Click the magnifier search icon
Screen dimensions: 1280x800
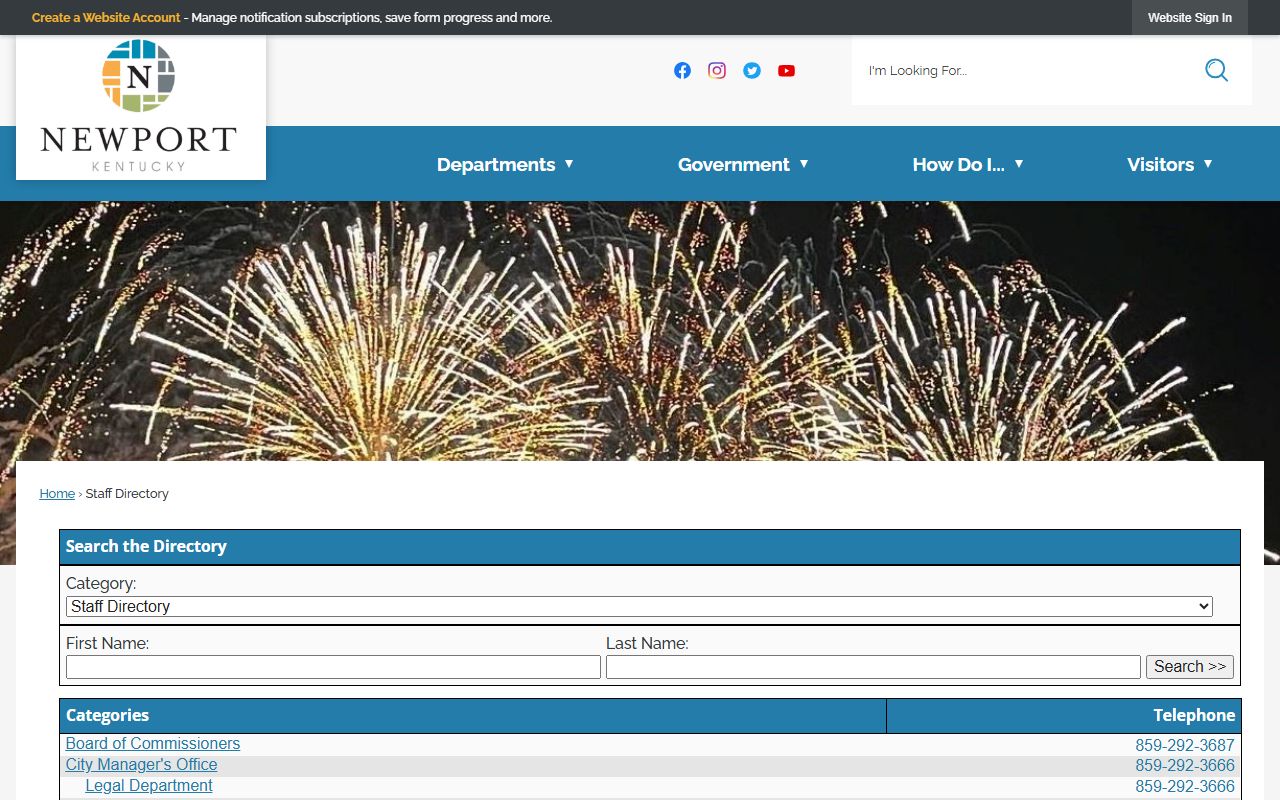1216,70
